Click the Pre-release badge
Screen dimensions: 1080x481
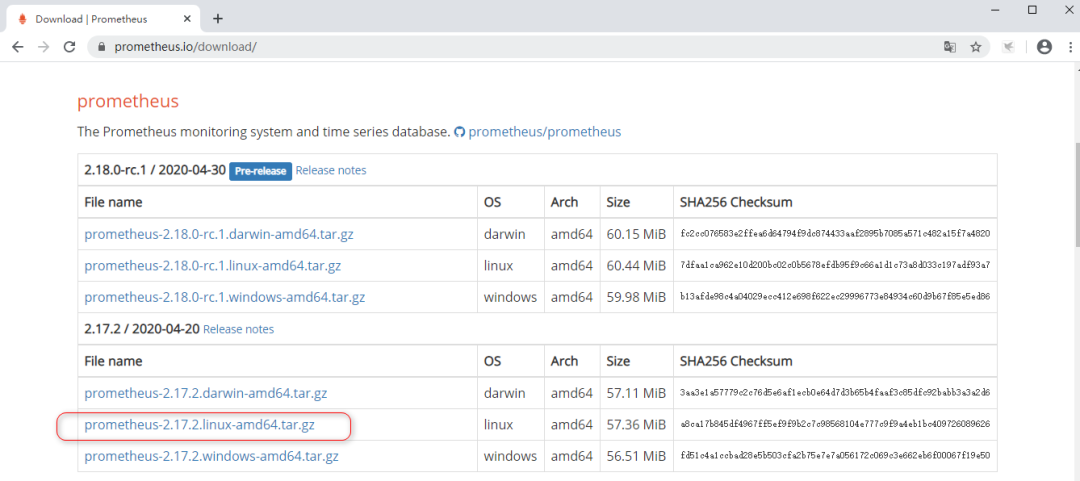click(260, 171)
